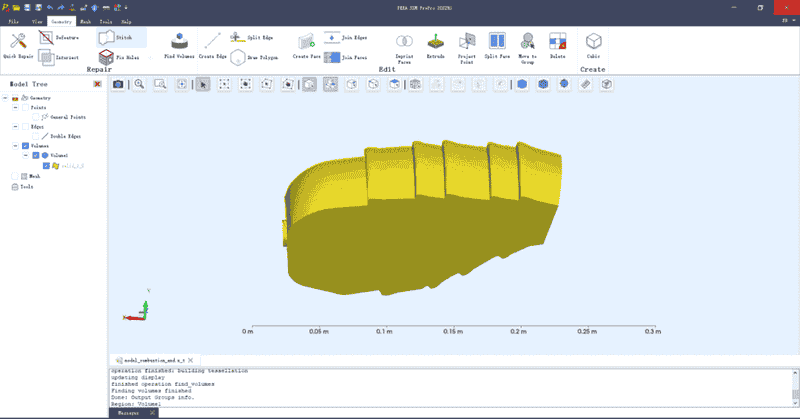Screen dimensions: 800x419
Task: Click the message log vertical scrollbar
Action: point(795,388)
